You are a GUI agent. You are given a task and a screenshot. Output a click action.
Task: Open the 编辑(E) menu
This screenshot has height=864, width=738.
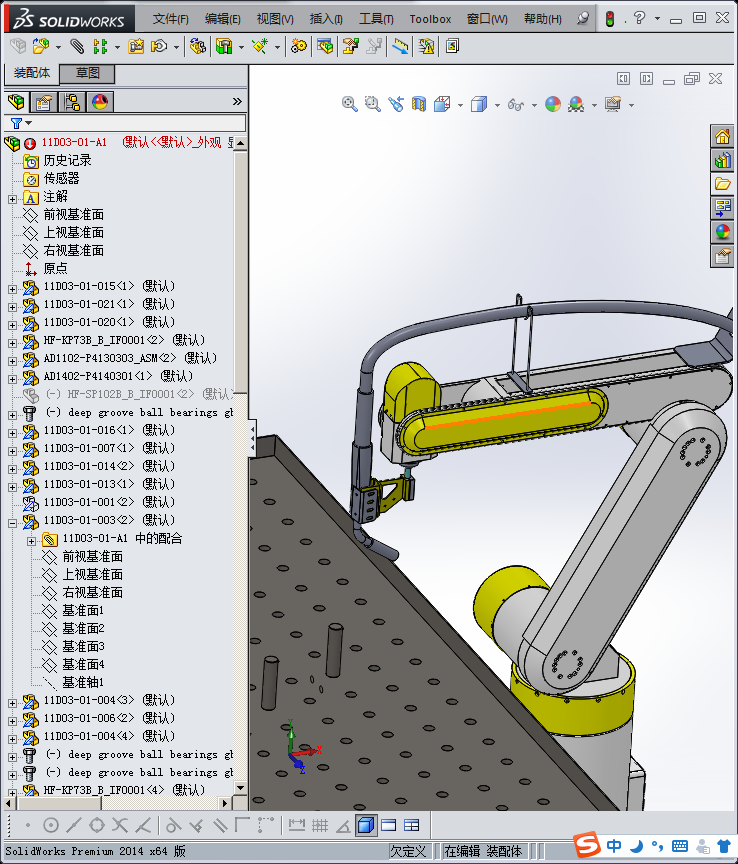tap(223, 19)
